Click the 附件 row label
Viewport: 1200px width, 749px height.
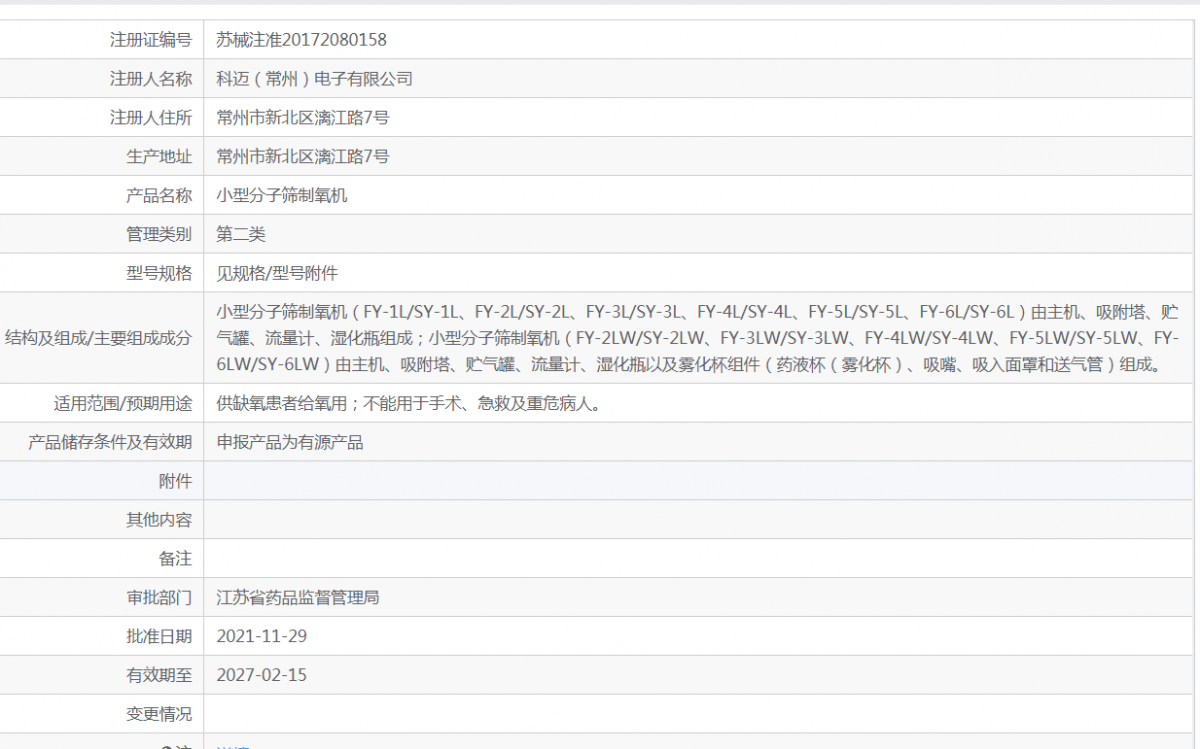175,481
